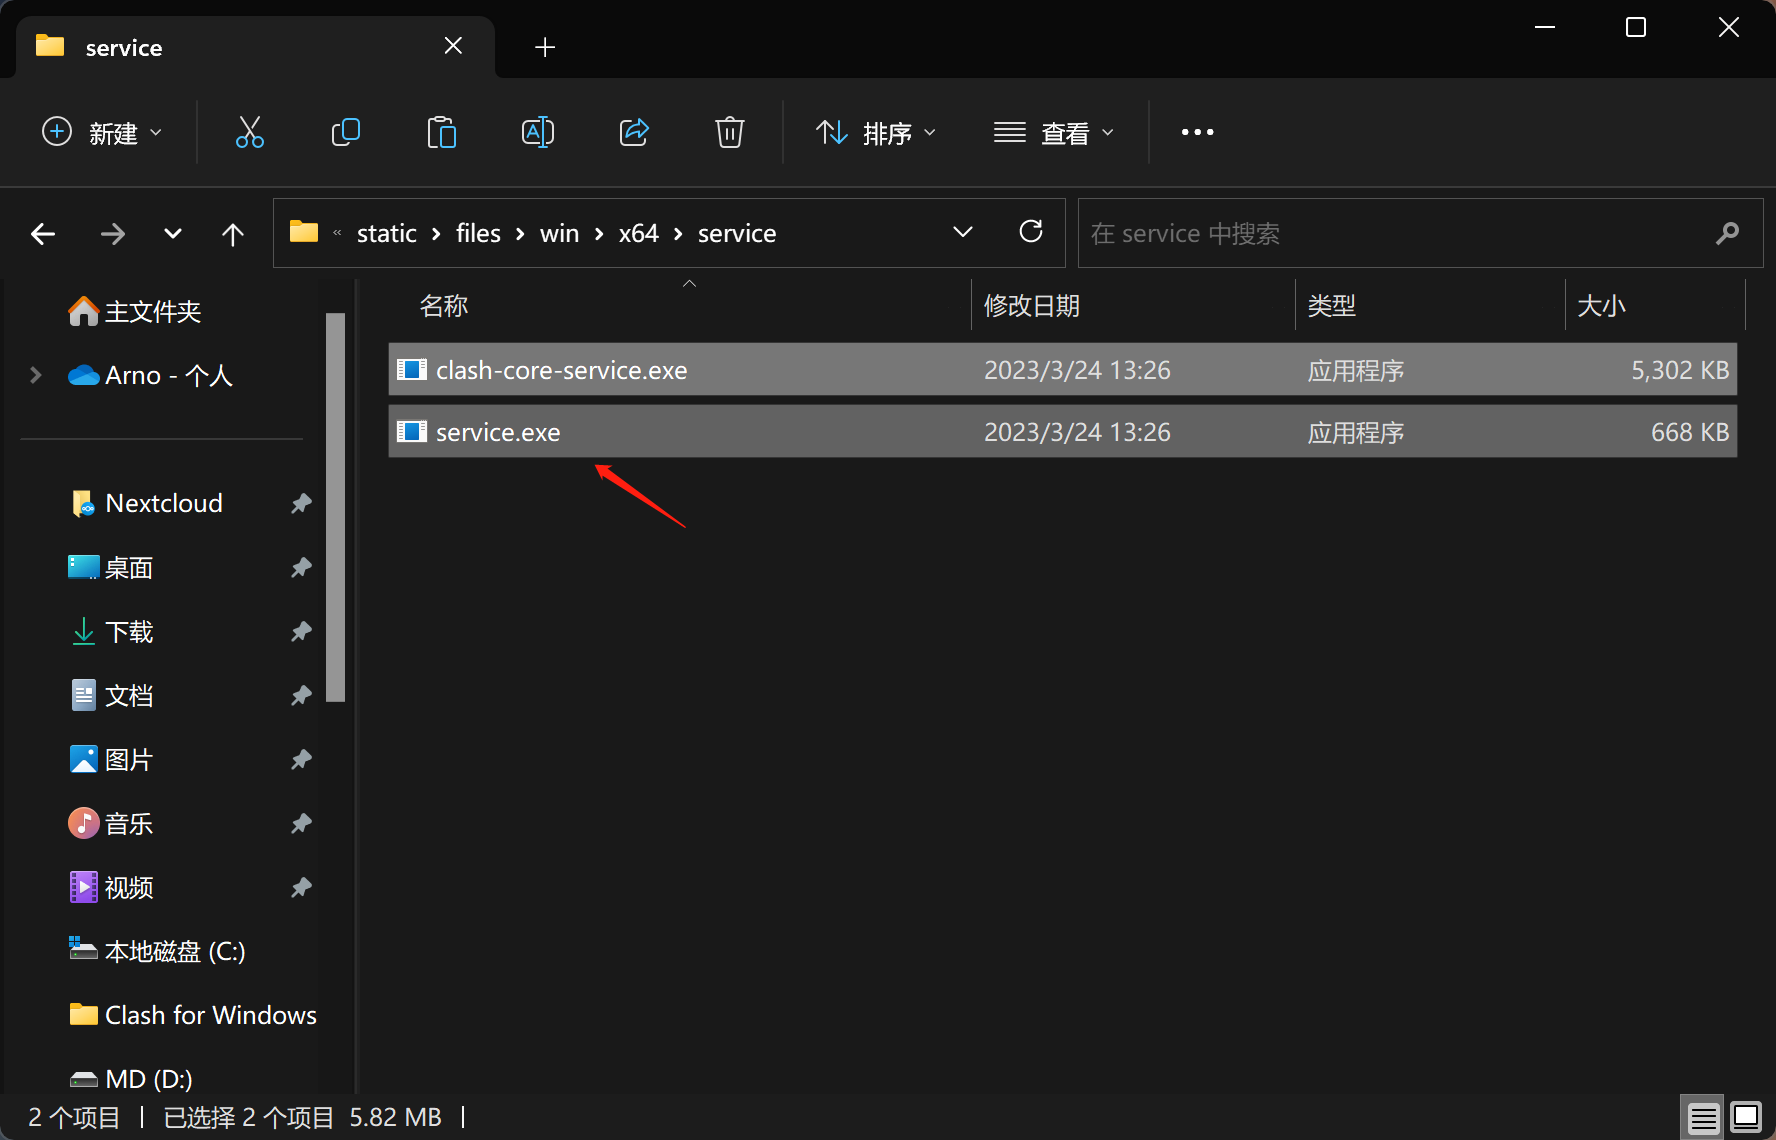Navigate to x64 in breadcrumb

(x=638, y=233)
